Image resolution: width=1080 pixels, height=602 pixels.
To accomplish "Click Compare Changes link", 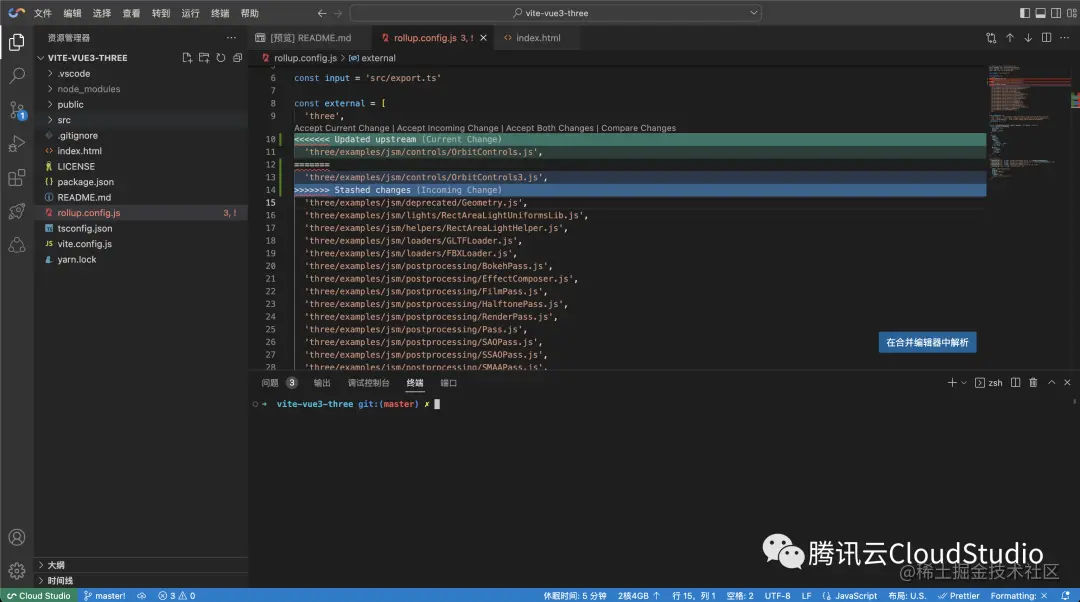I will tap(638, 128).
